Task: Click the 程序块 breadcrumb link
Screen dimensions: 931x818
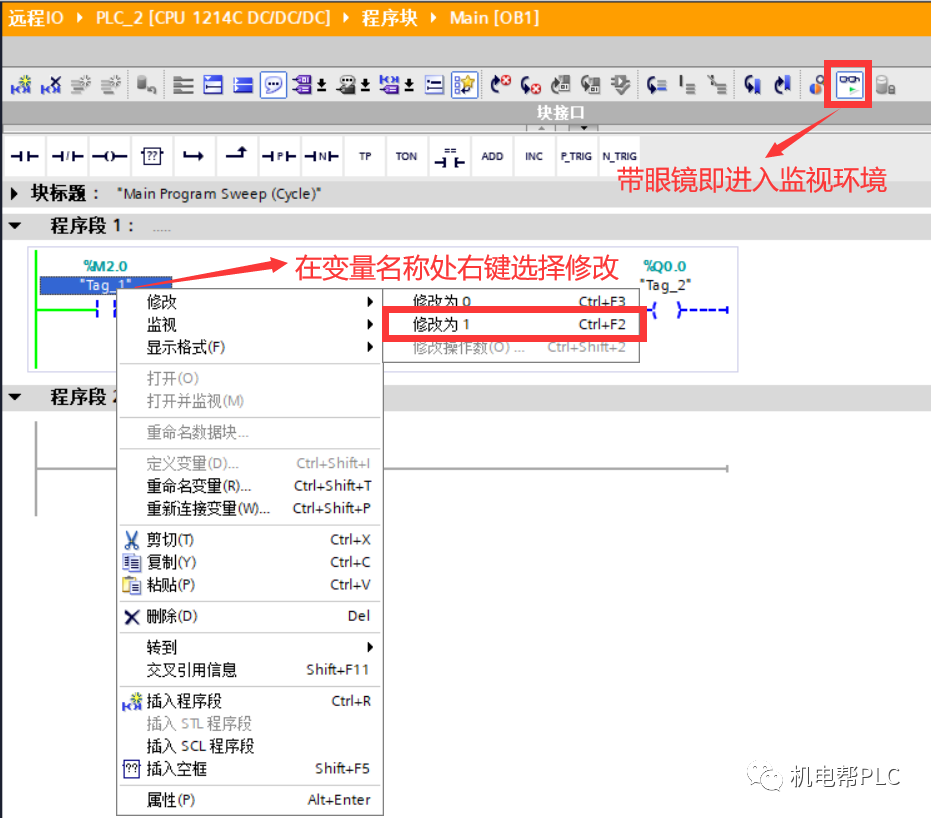Action: [x=389, y=18]
